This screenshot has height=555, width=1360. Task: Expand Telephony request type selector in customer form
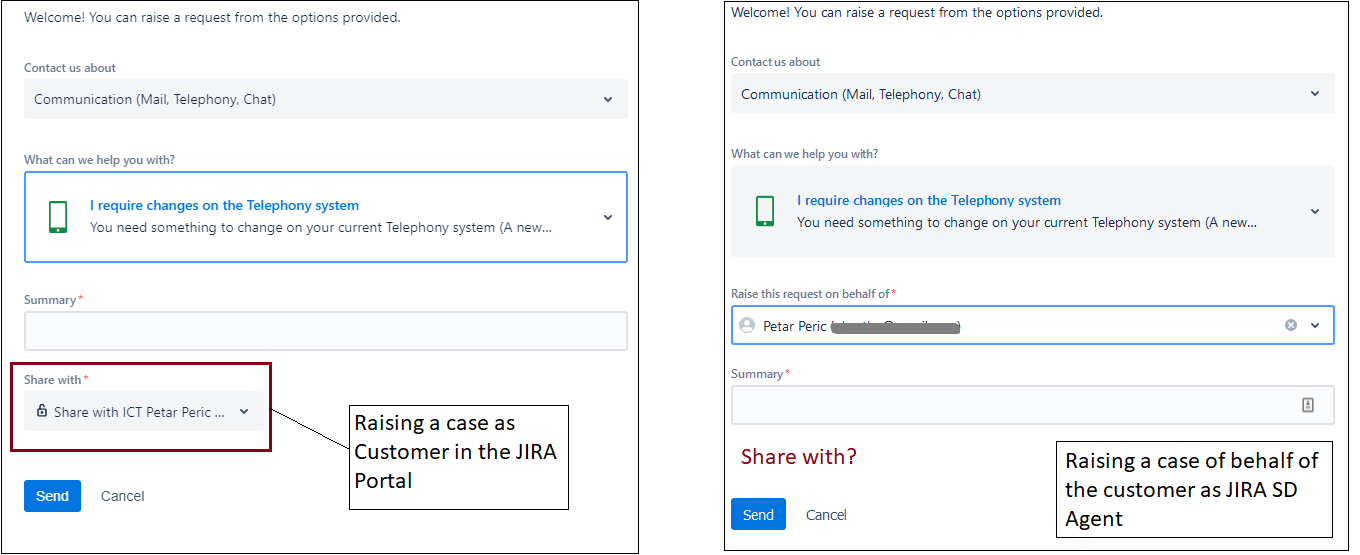click(326, 217)
